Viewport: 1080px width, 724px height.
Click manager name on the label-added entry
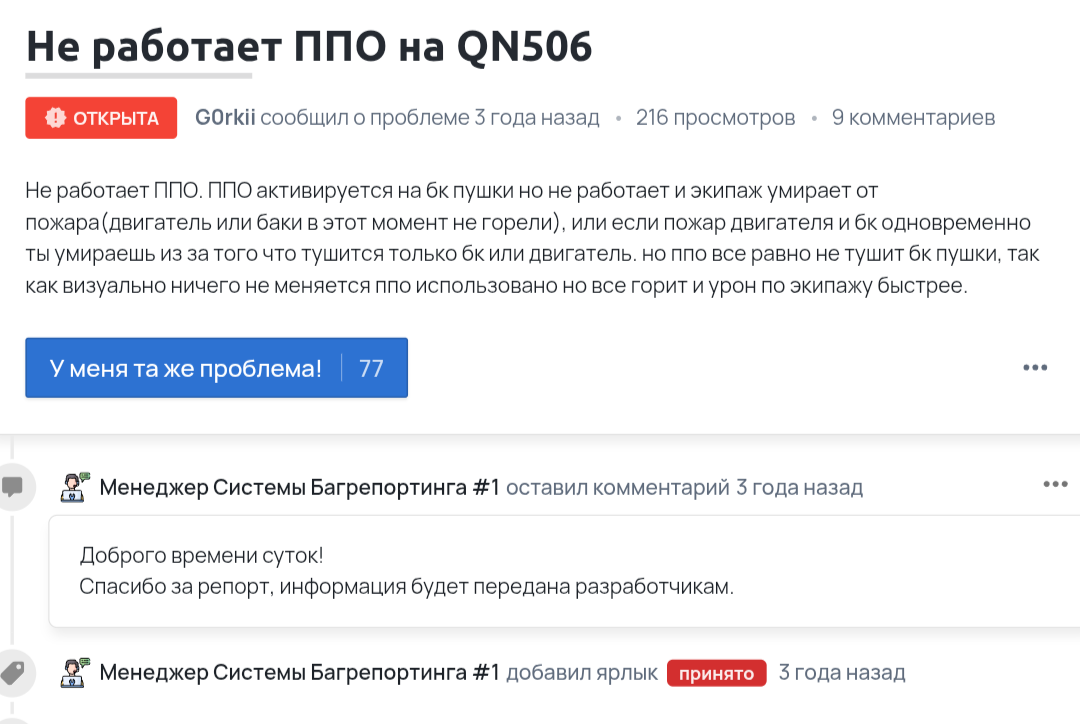click(x=299, y=673)
